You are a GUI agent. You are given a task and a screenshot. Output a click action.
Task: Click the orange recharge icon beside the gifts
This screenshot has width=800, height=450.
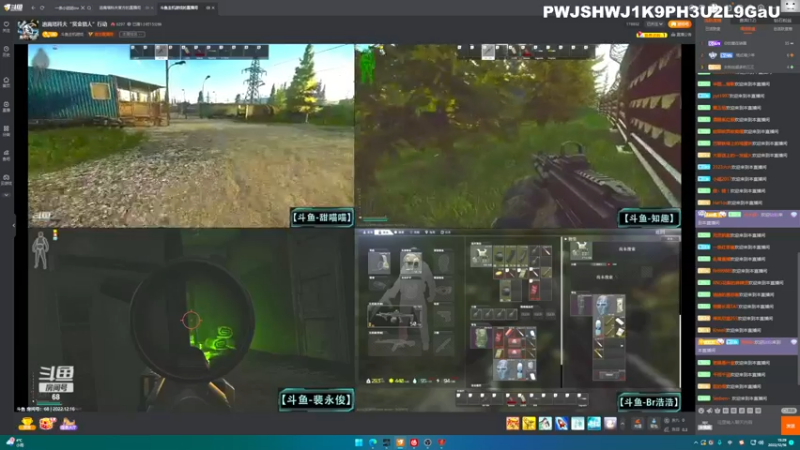pos(638,423)
